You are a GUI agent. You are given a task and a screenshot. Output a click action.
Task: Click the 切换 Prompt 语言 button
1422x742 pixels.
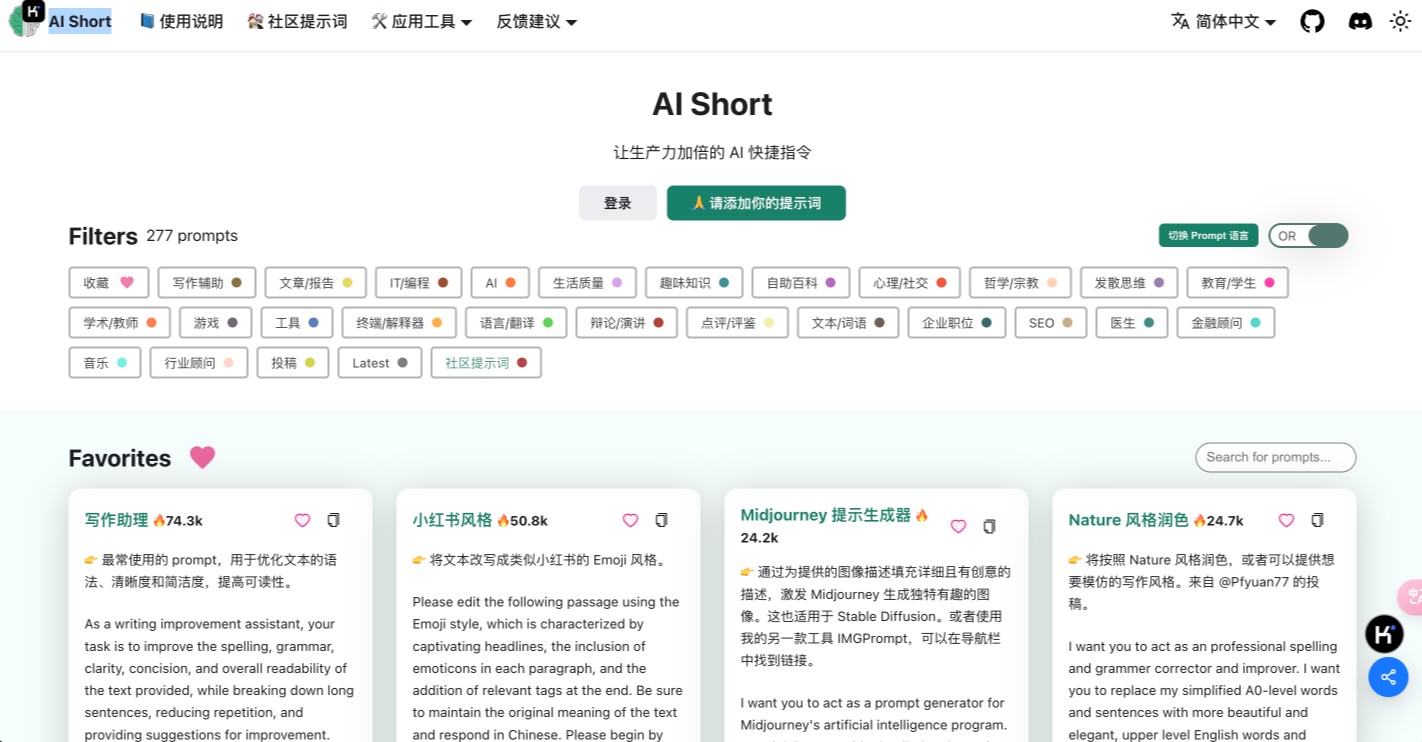point(1208,236)
